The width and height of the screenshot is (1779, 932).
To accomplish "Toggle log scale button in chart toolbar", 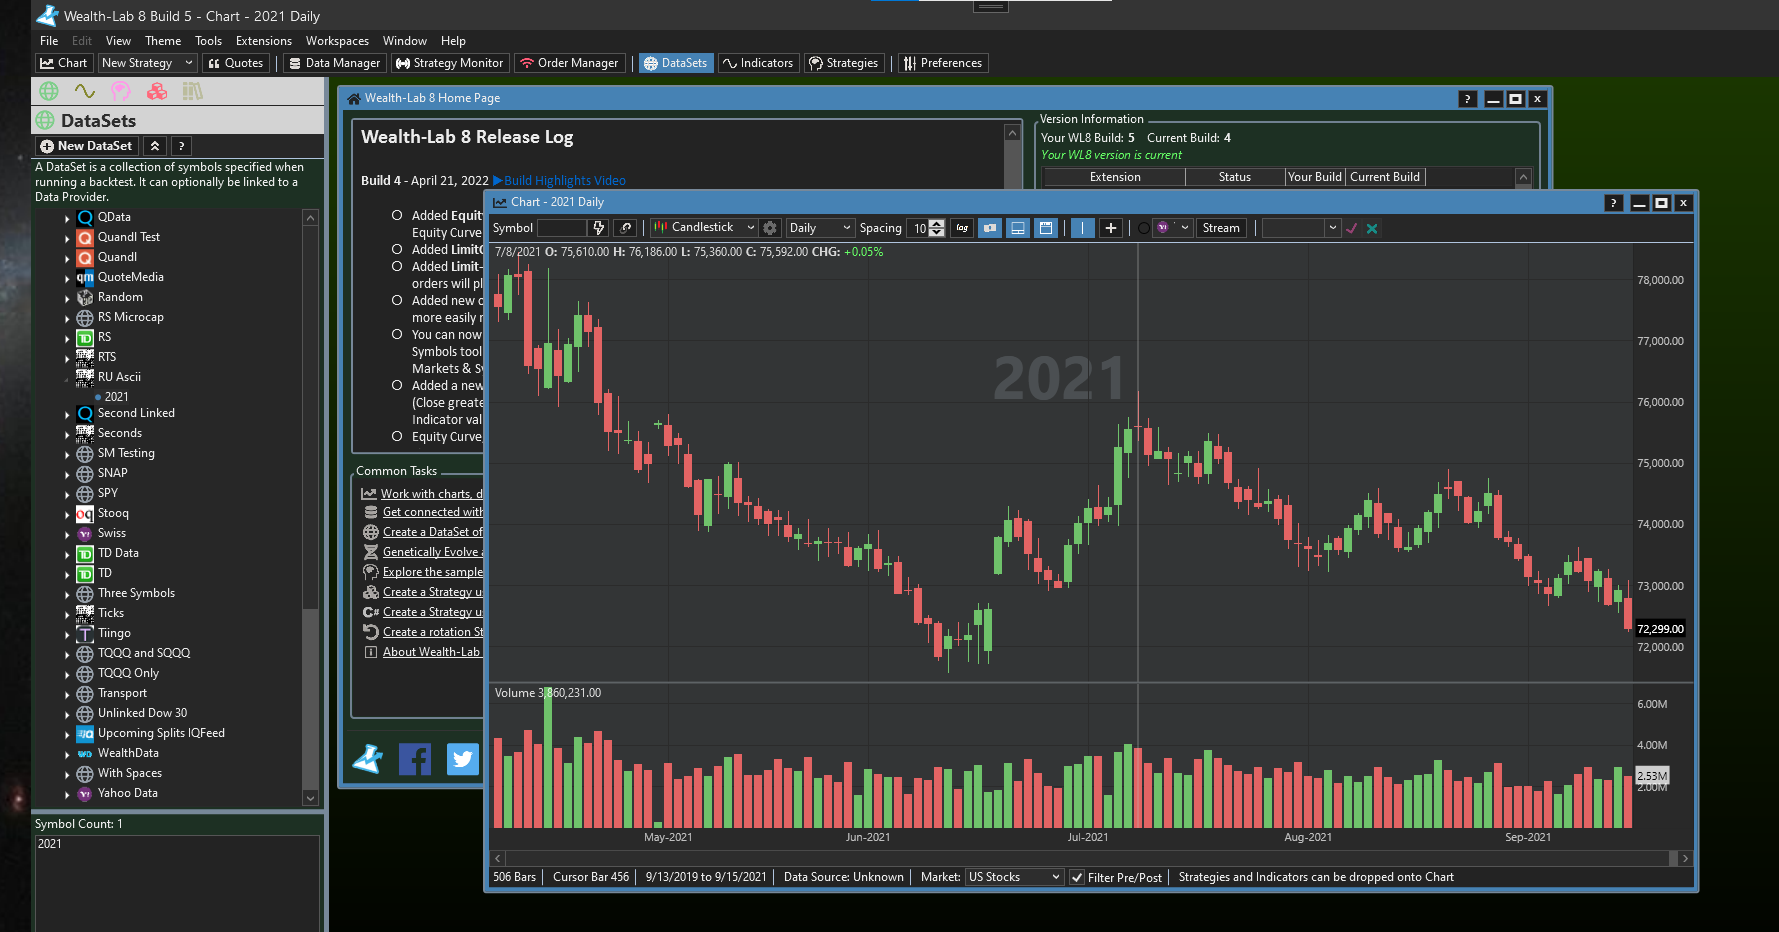I will [962, 228].
